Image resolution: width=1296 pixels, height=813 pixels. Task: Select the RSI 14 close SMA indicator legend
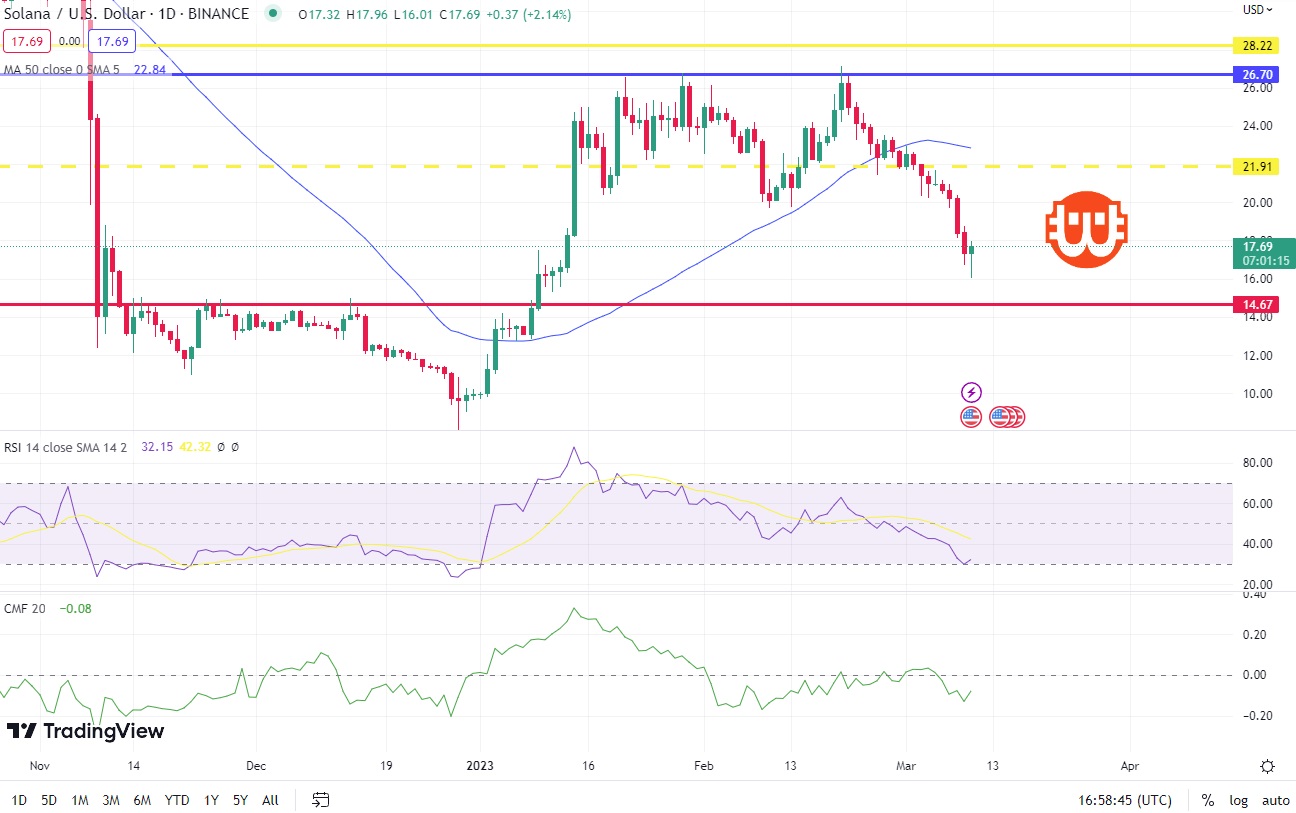(x=65, y=447)
